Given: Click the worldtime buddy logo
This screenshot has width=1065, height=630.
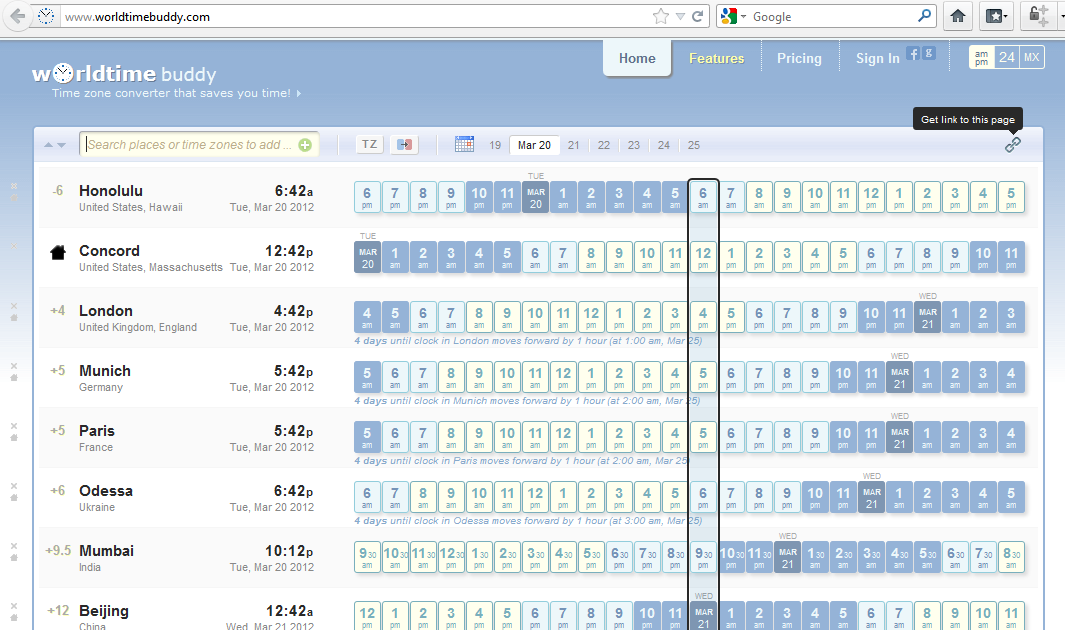Looking at the screenshot, I should click(124, 73).
